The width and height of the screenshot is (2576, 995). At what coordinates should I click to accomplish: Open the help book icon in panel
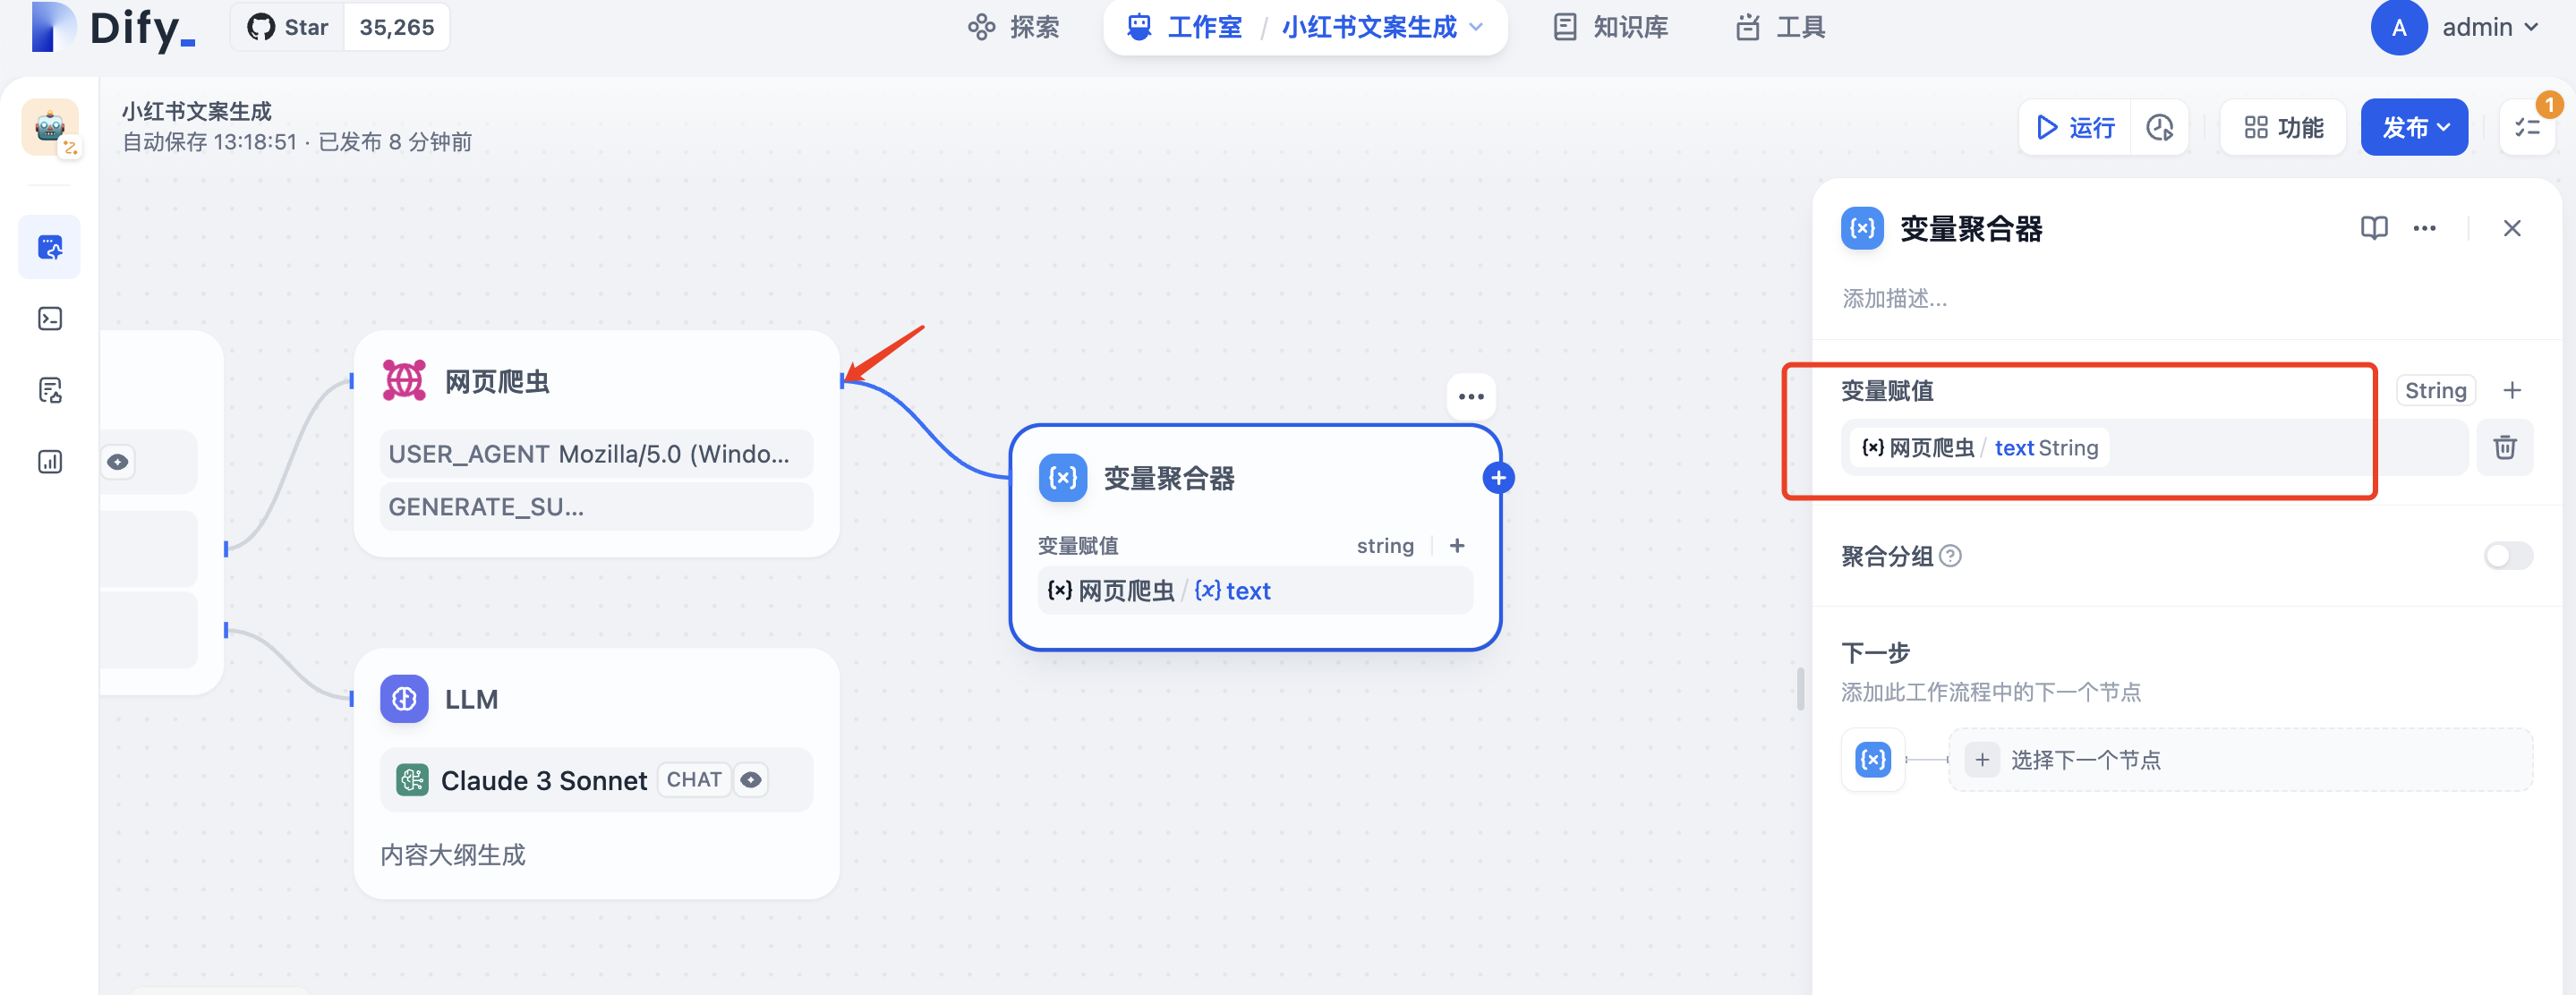point(2373,228)
